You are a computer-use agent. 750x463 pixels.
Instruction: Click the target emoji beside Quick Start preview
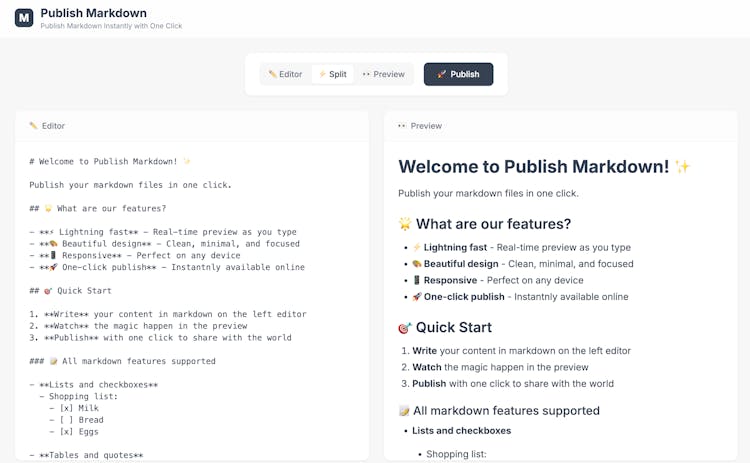point(405,328)
